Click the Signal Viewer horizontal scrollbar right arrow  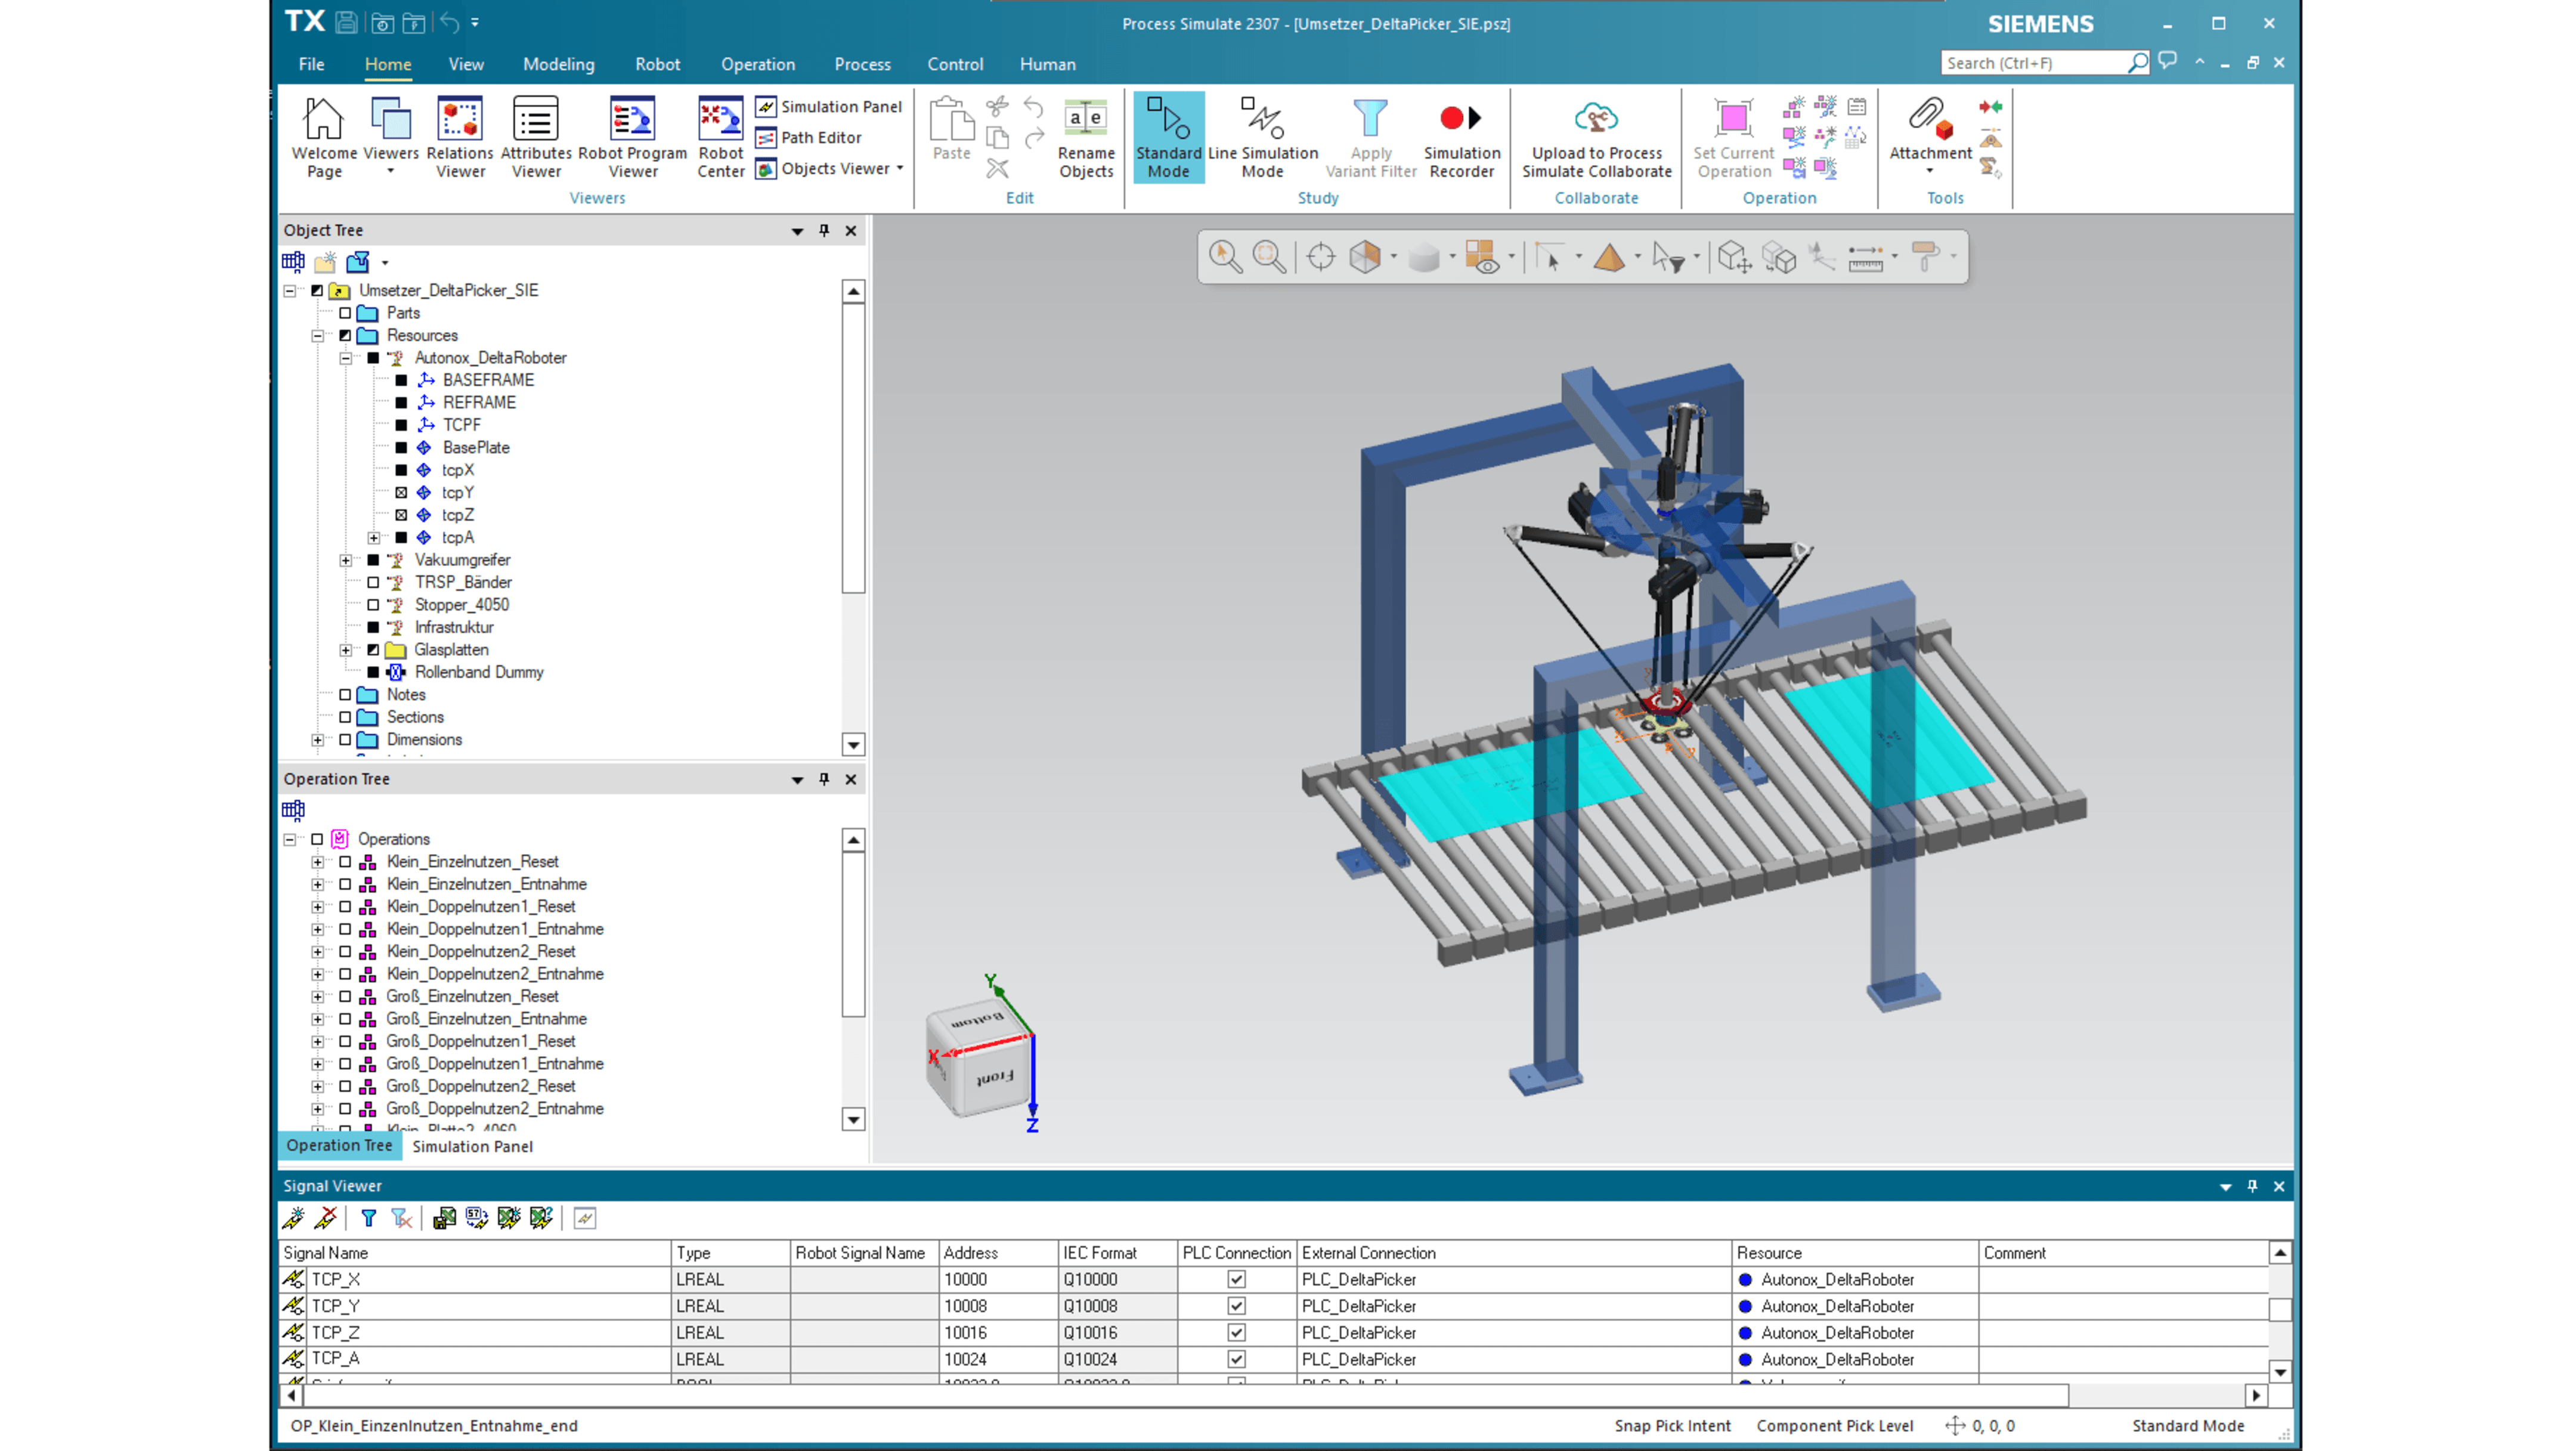[x=2256, y=1395]
